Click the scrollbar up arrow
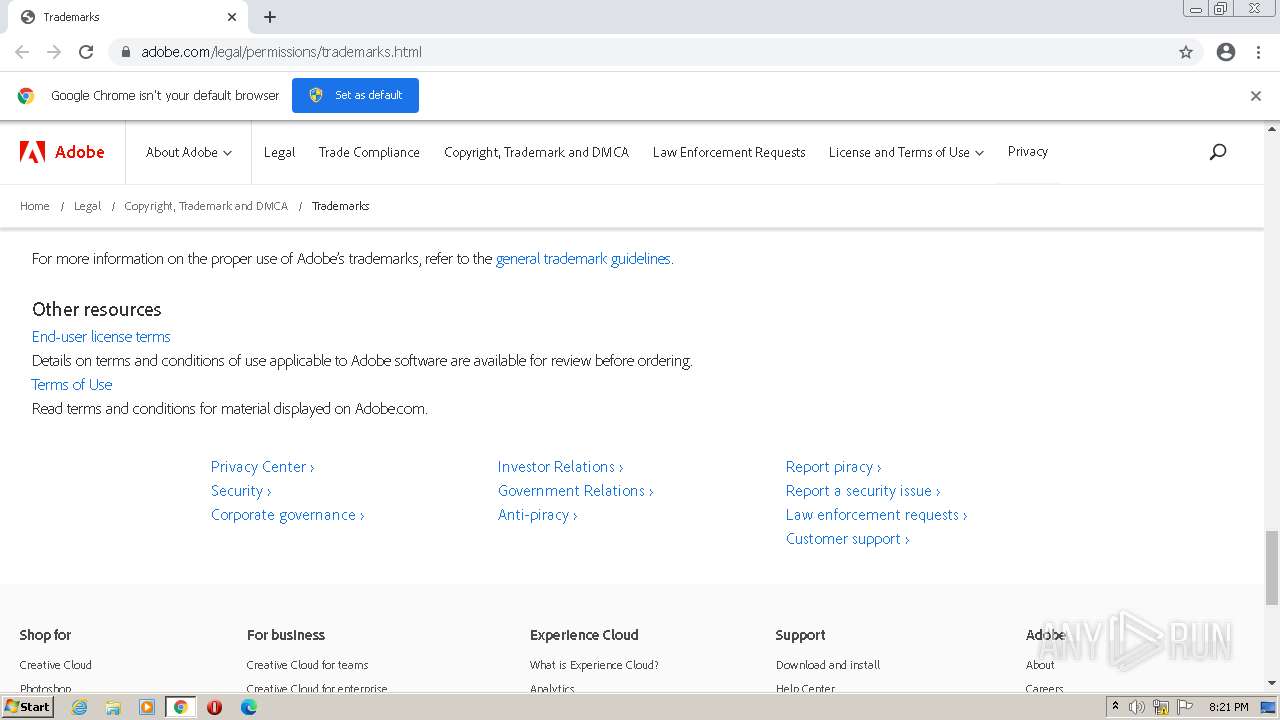This screenshot has width=1280, height=720. point(1272,129)
